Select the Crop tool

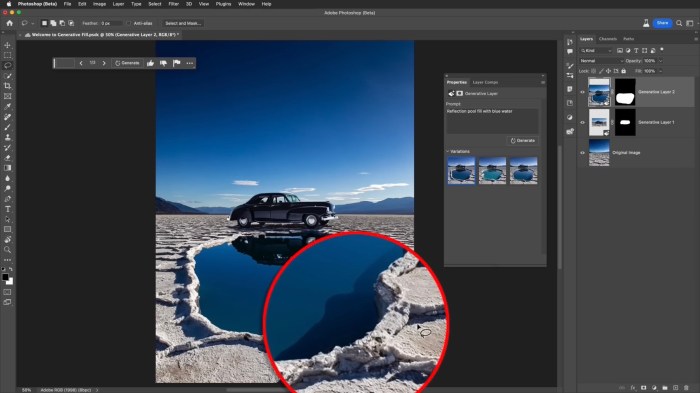8,86
